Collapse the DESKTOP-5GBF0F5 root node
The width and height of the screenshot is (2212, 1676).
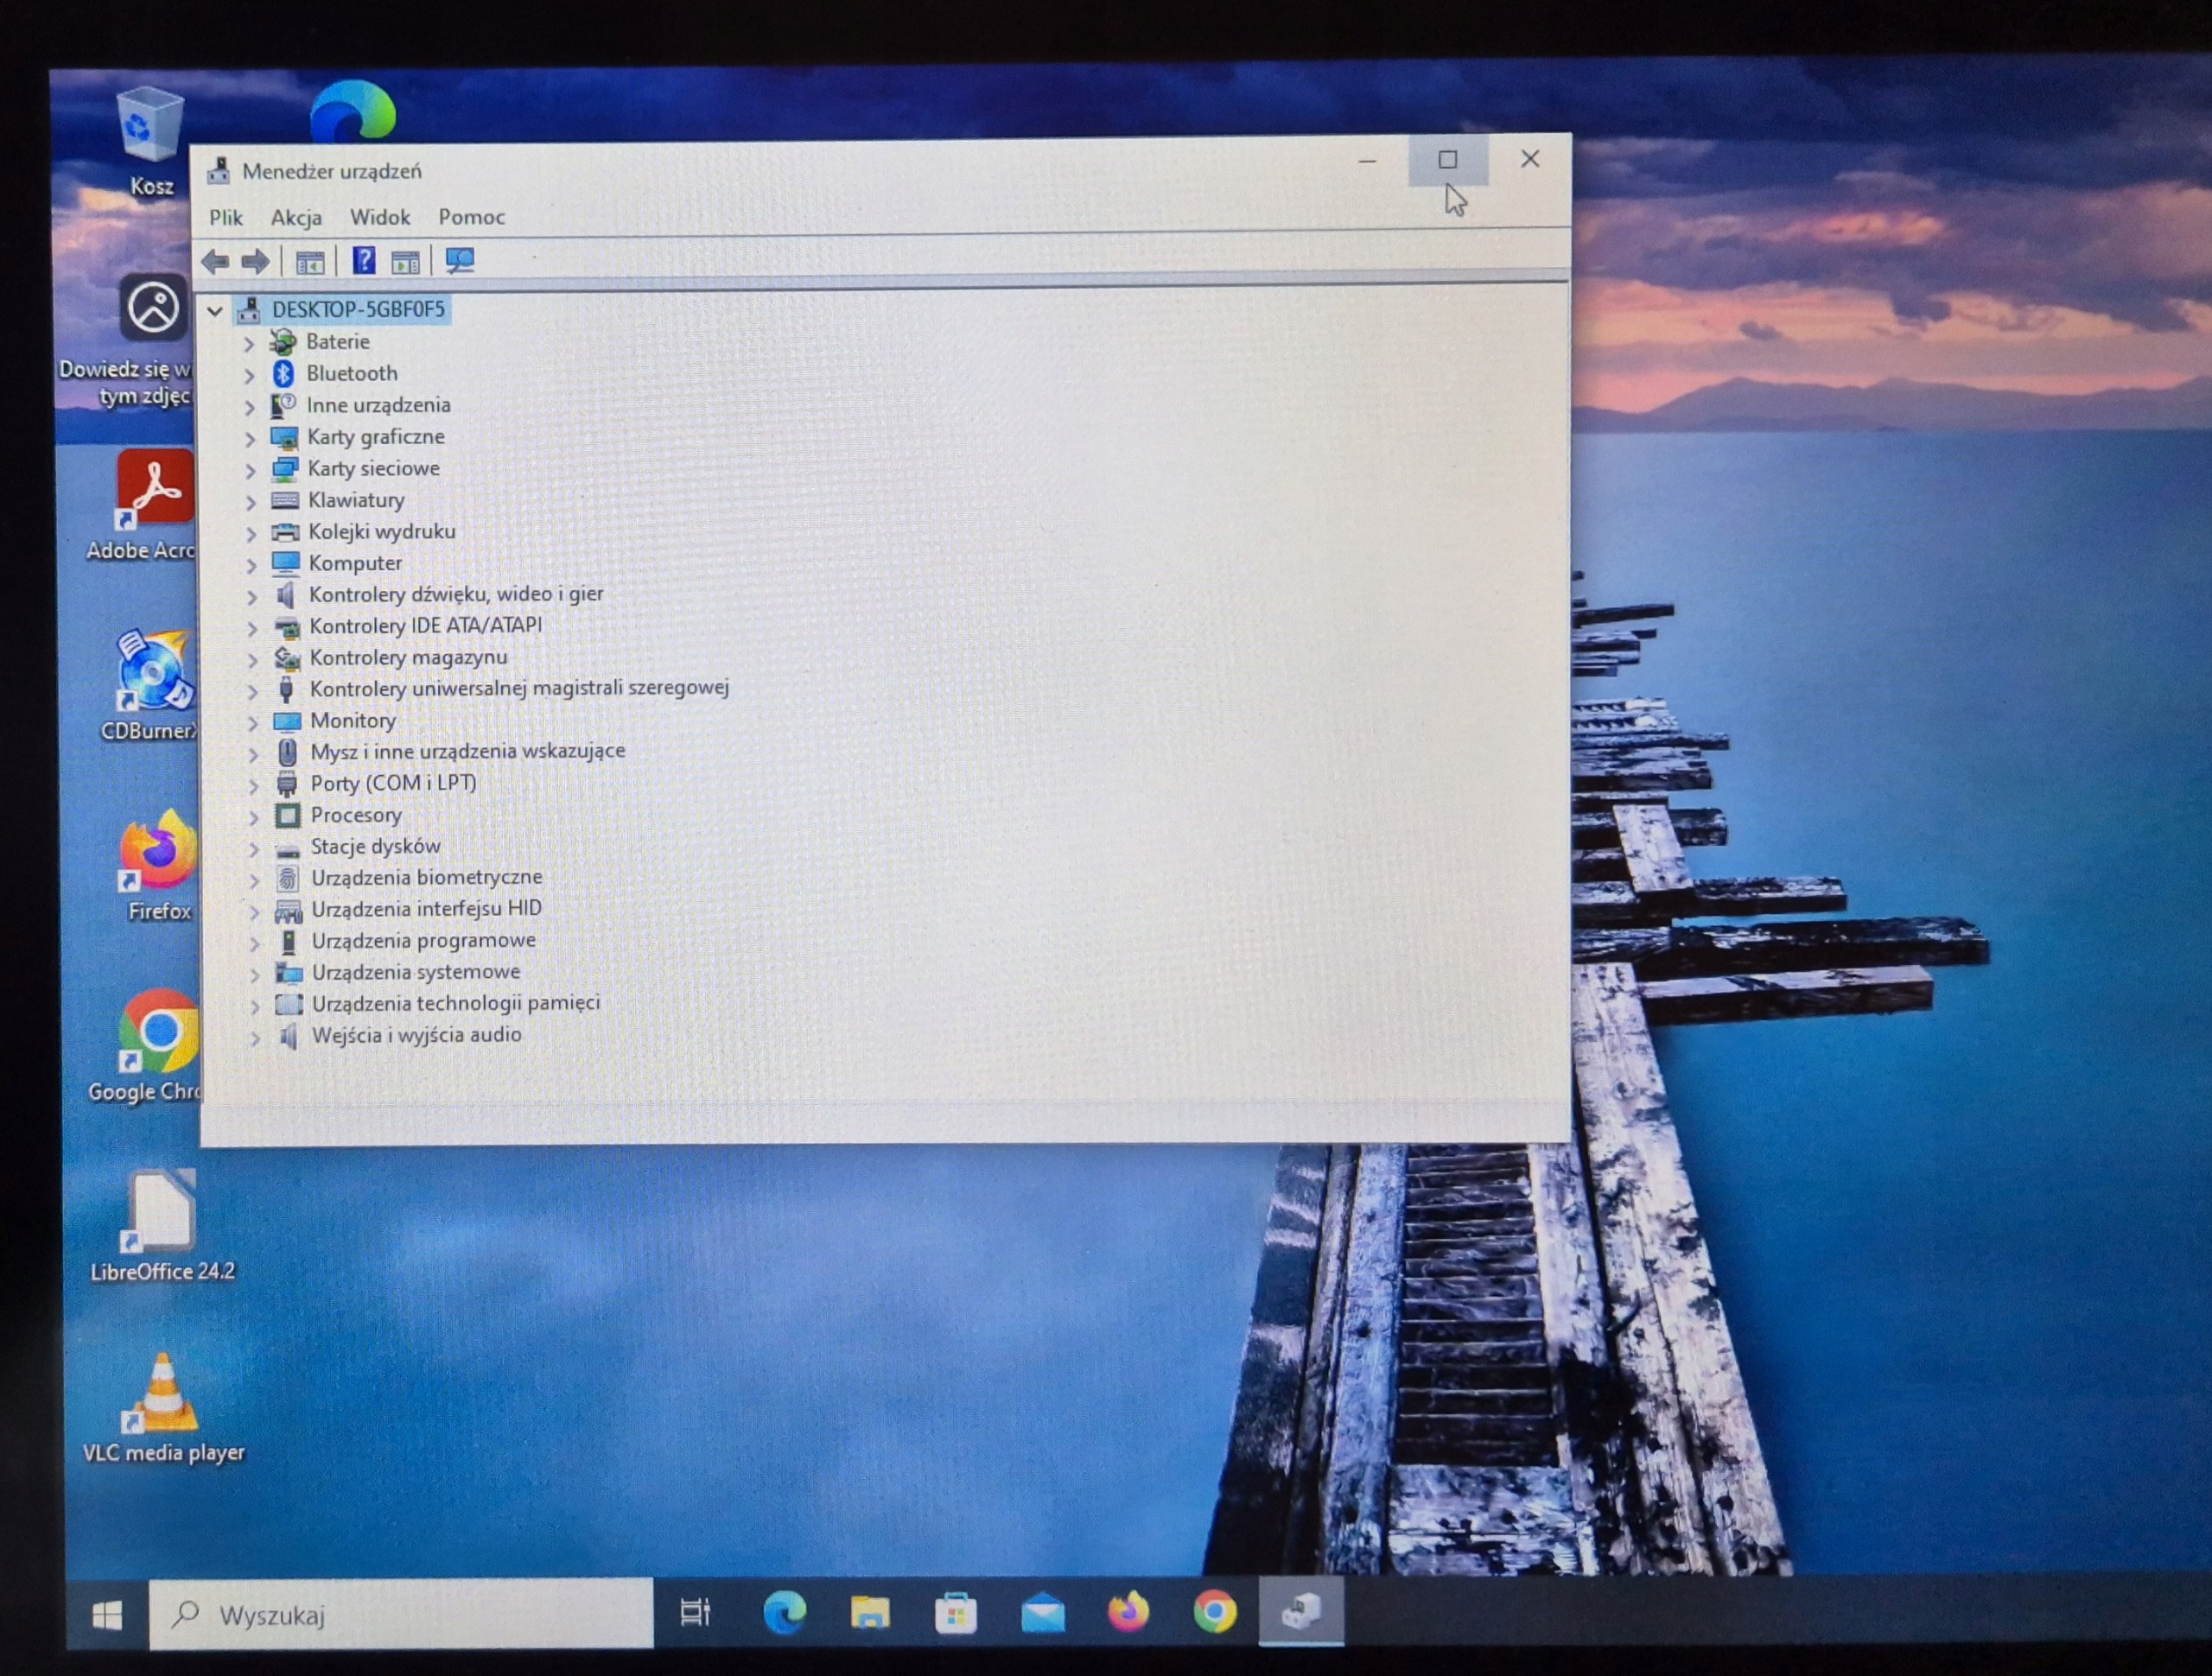coord(214,311)
